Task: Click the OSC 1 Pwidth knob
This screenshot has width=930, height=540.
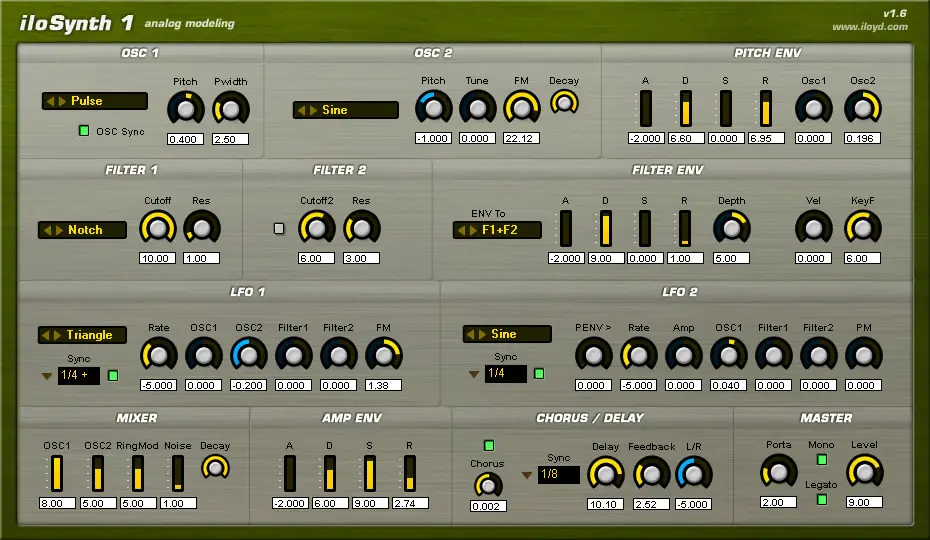Action: pos(231,109)
